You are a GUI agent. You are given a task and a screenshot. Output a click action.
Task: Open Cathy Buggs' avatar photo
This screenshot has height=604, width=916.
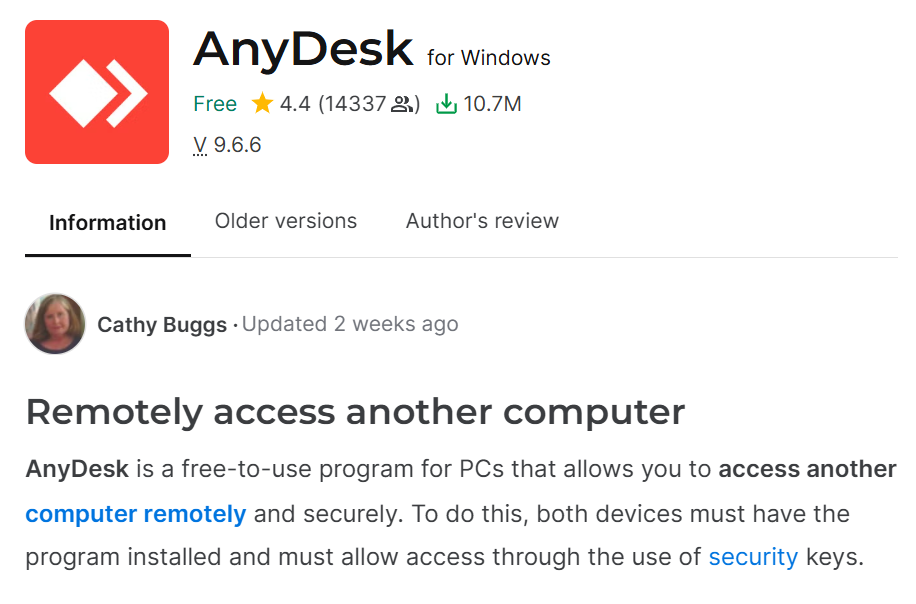(55, 324)
